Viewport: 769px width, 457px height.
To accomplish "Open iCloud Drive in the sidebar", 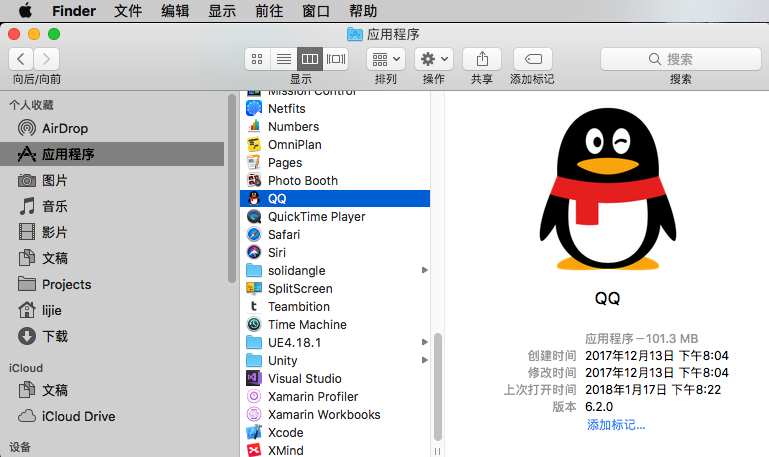I will (112, 416).
